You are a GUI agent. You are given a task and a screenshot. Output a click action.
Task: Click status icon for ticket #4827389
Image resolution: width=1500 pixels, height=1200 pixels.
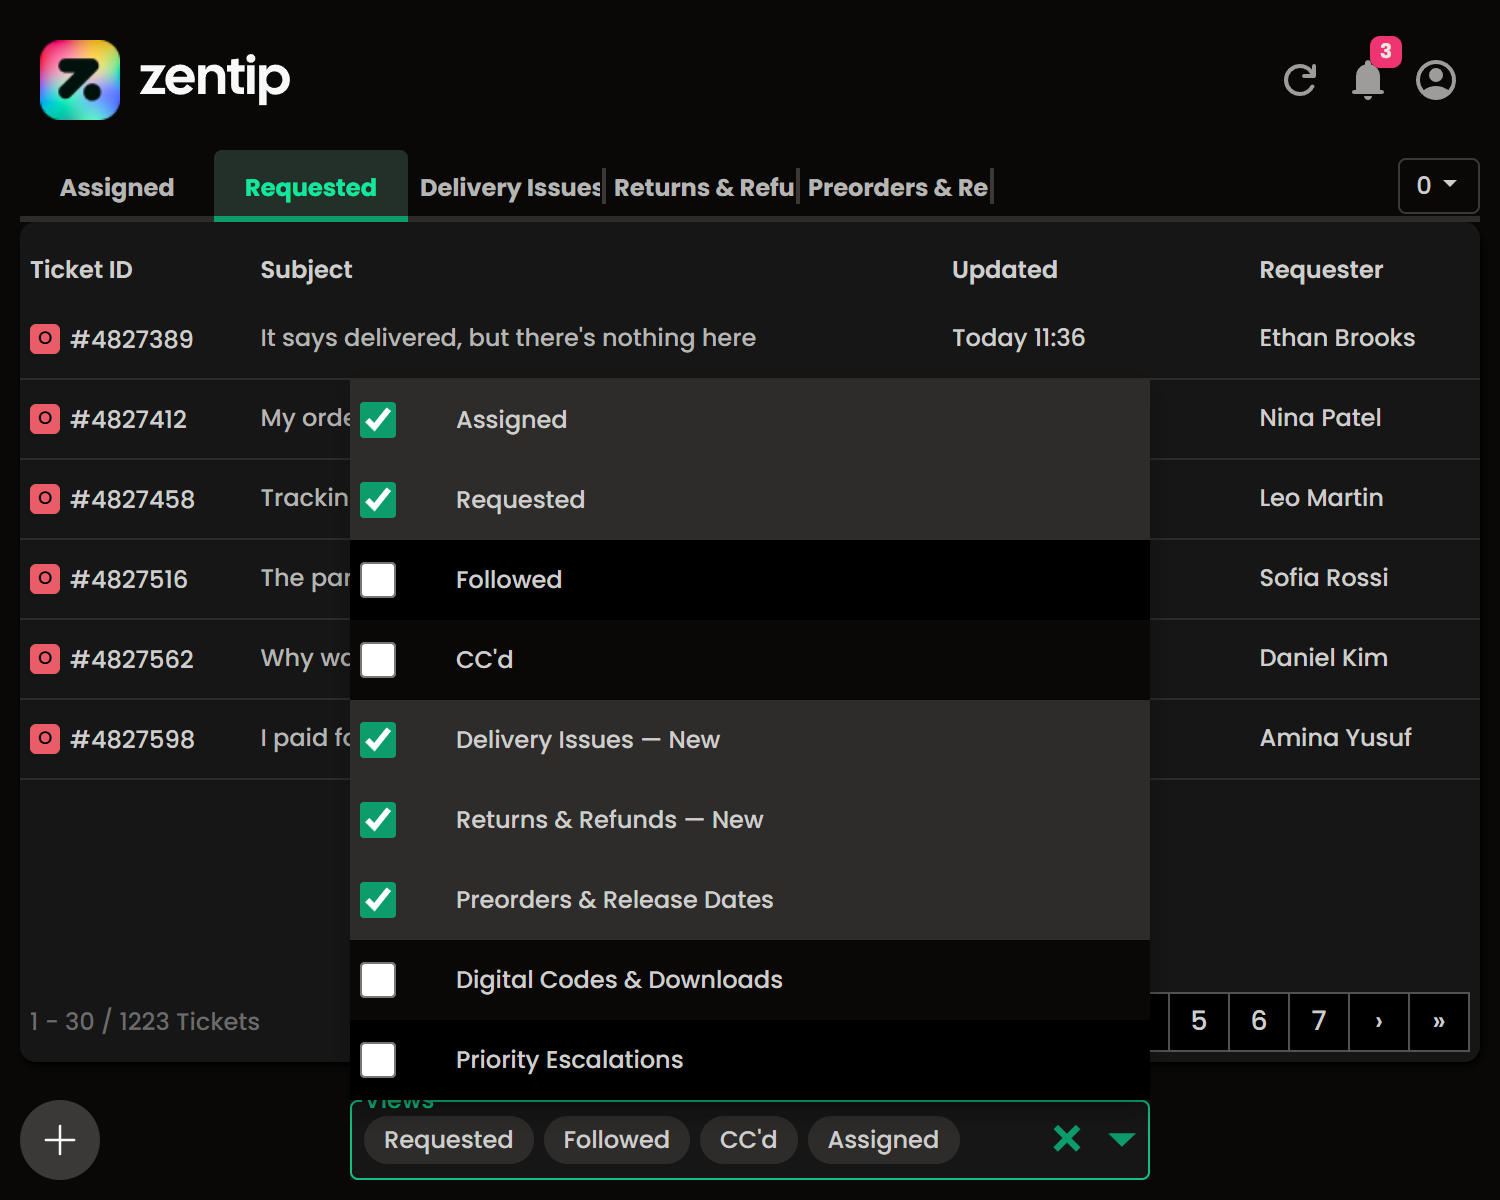tap(45, 338)
